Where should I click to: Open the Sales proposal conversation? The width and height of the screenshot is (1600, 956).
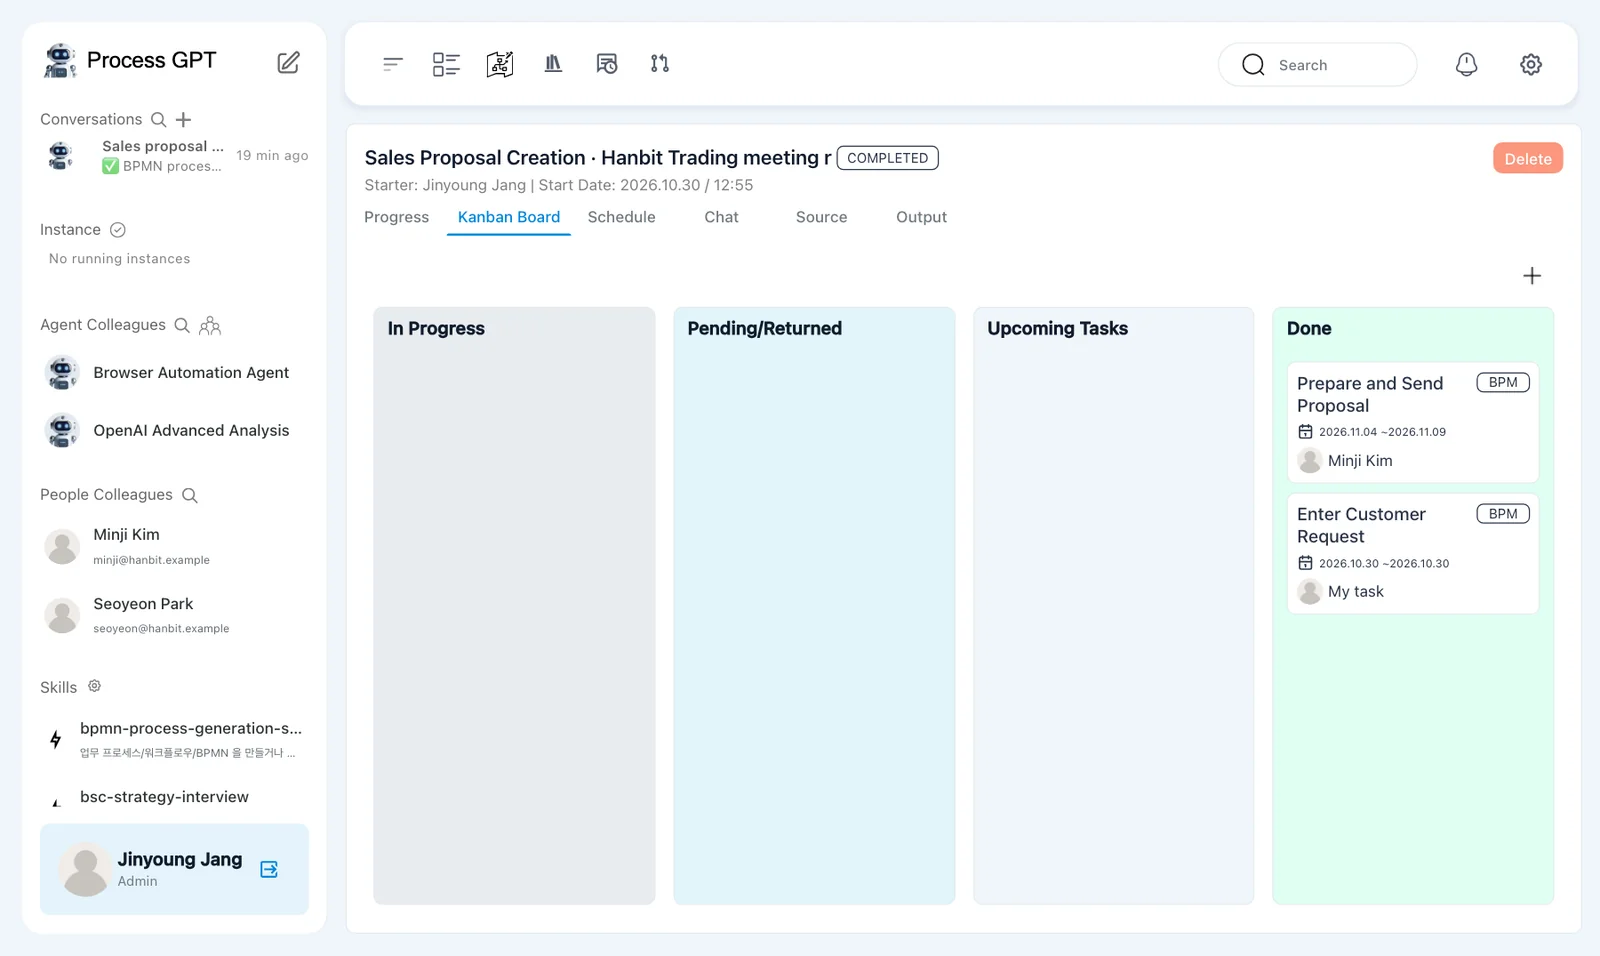coord(175,156)
